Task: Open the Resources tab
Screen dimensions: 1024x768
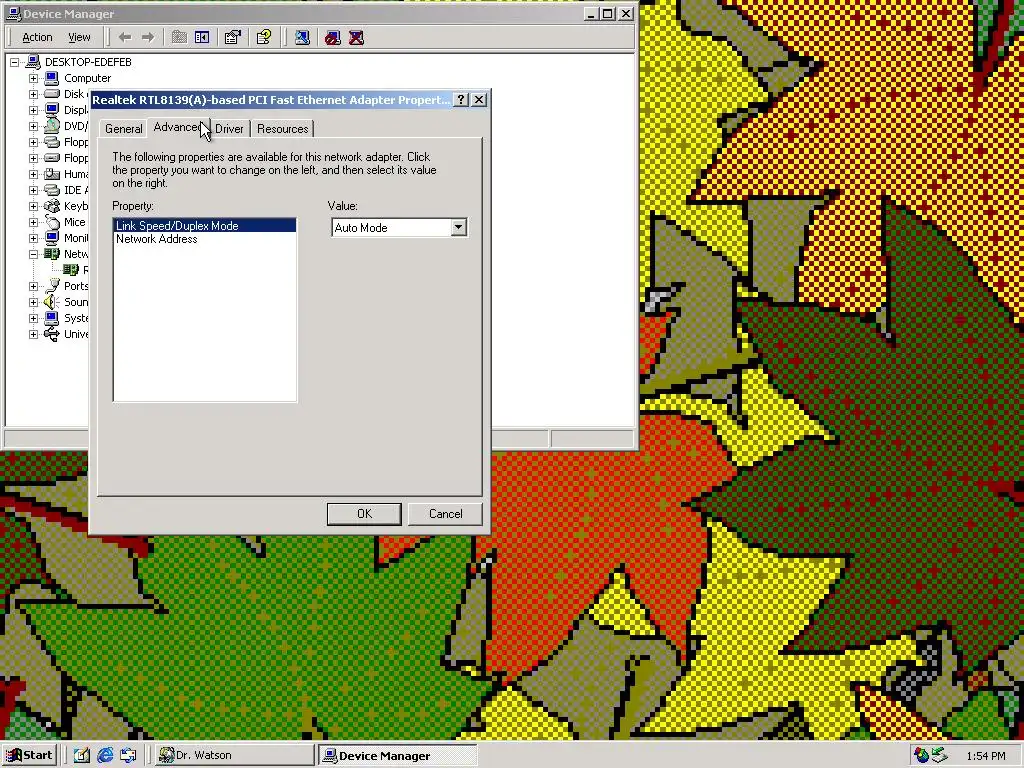Action: pyautogui.click(x=282, y=129)
